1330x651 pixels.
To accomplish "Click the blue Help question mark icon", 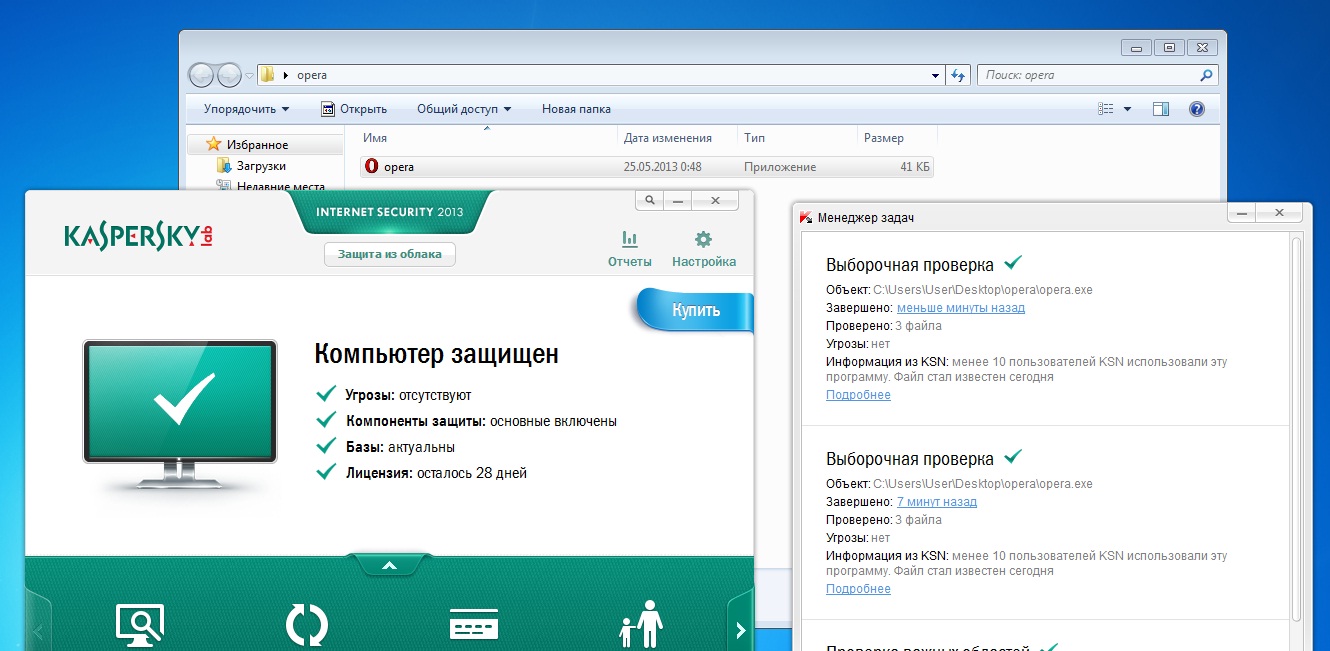I will pos(1197,109).
